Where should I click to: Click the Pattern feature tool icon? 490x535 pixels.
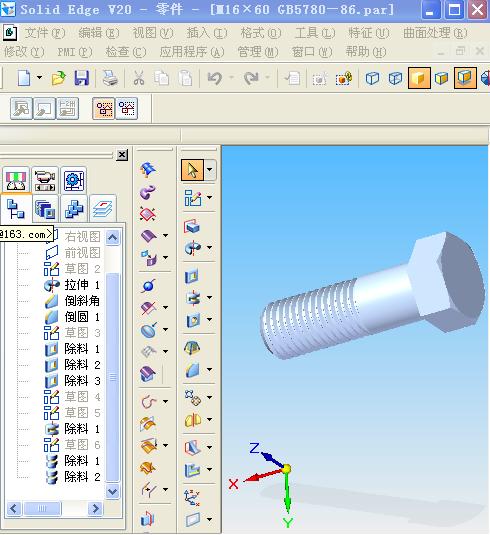click(193, 397)
